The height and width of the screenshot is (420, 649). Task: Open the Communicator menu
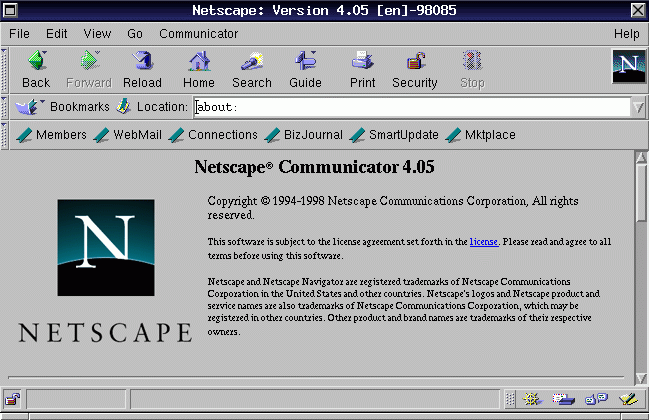(x=199, y=34)
